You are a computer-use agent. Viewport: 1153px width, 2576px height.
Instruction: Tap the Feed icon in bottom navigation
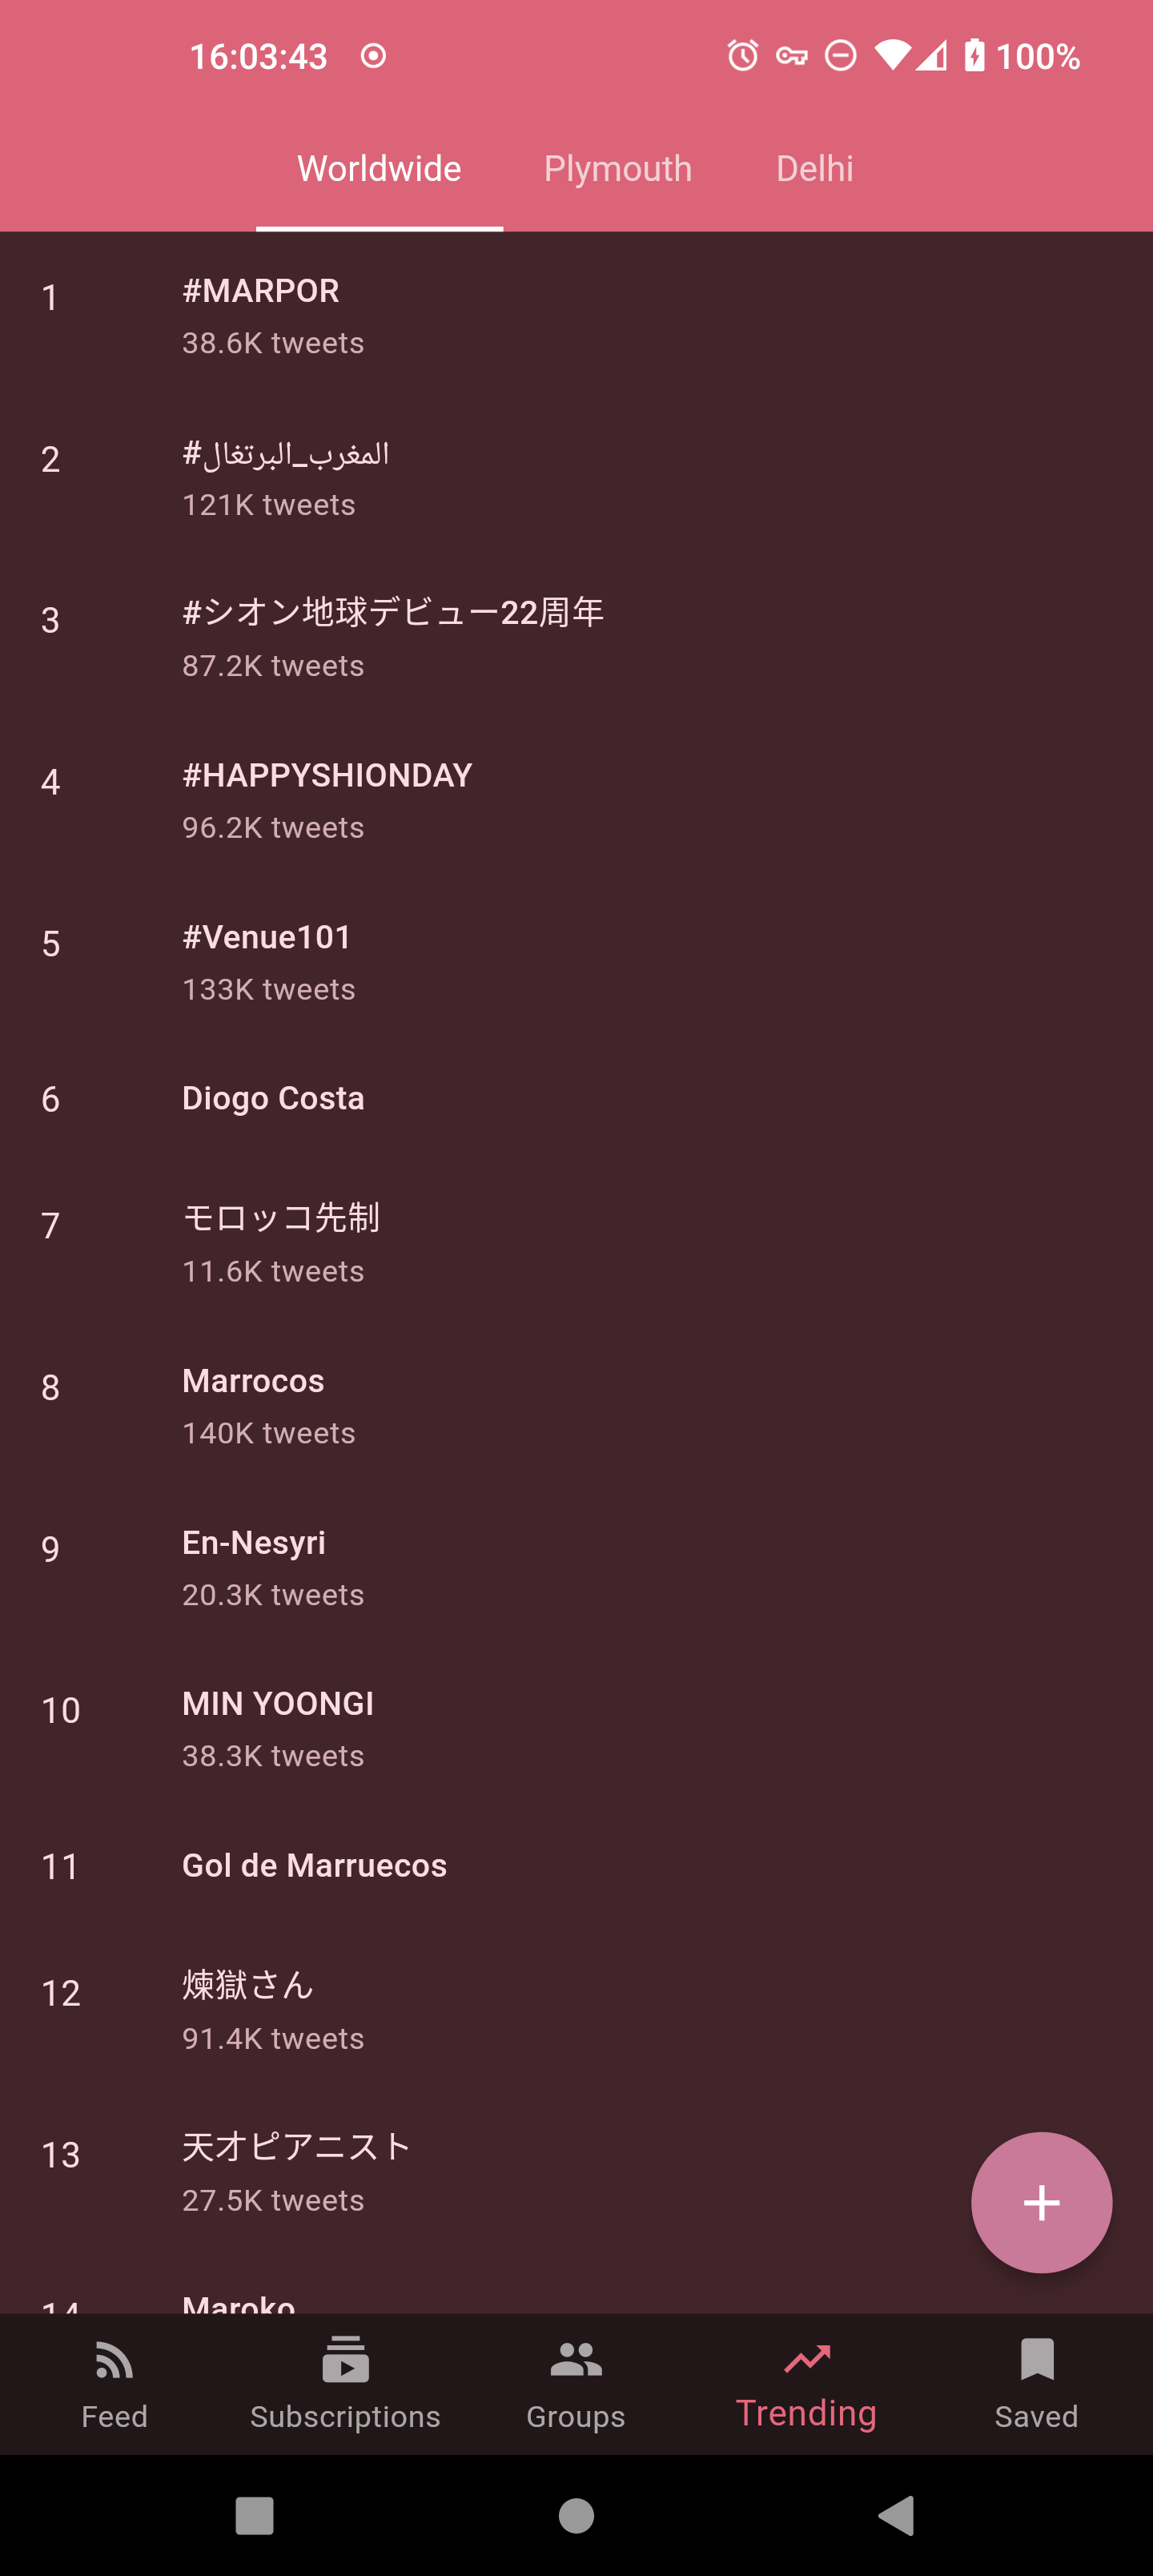114,2361
